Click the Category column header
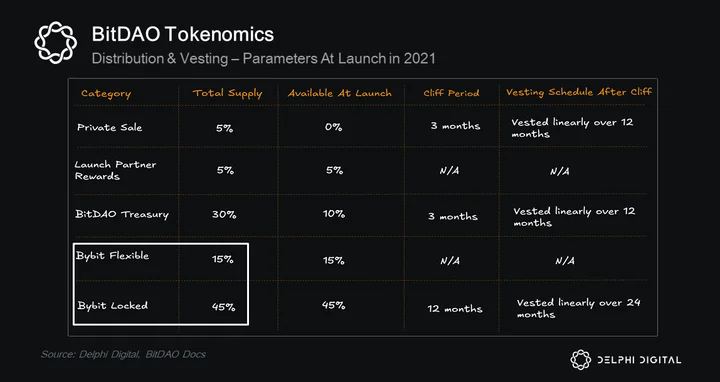Screen dimensions: 720x382 click(106, 94)
